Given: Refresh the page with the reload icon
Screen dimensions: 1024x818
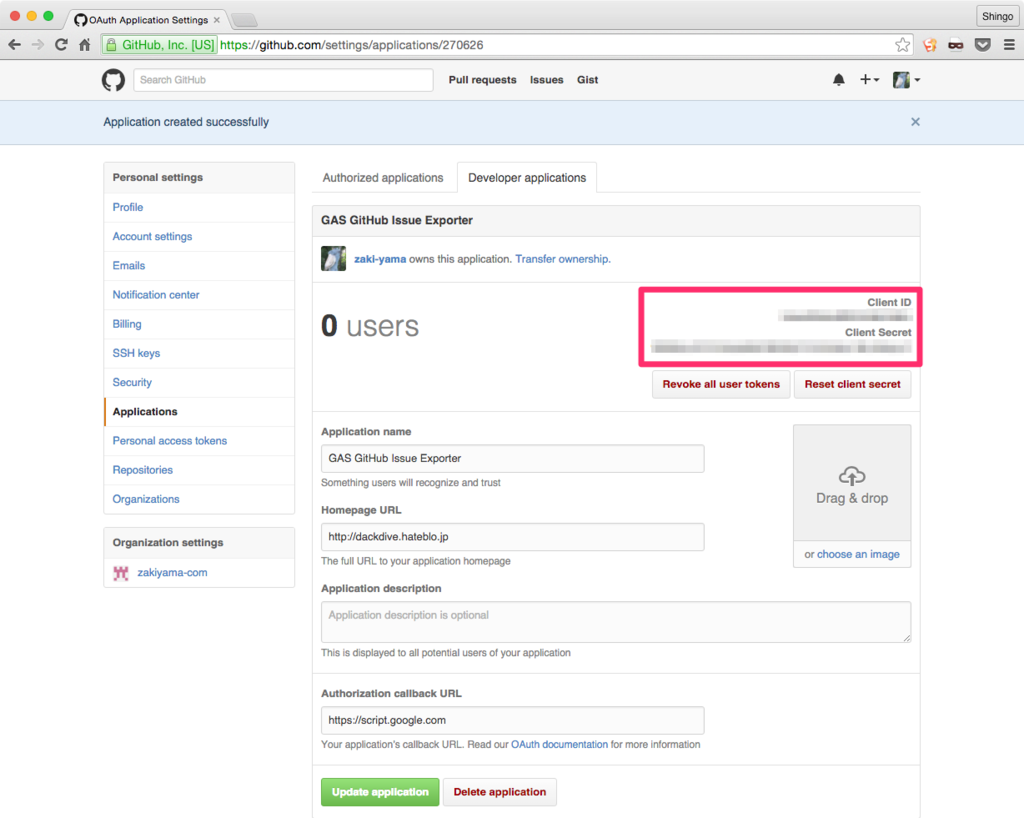Looking at the screenshot, I should pyautogui.click(x=61, y=44).
